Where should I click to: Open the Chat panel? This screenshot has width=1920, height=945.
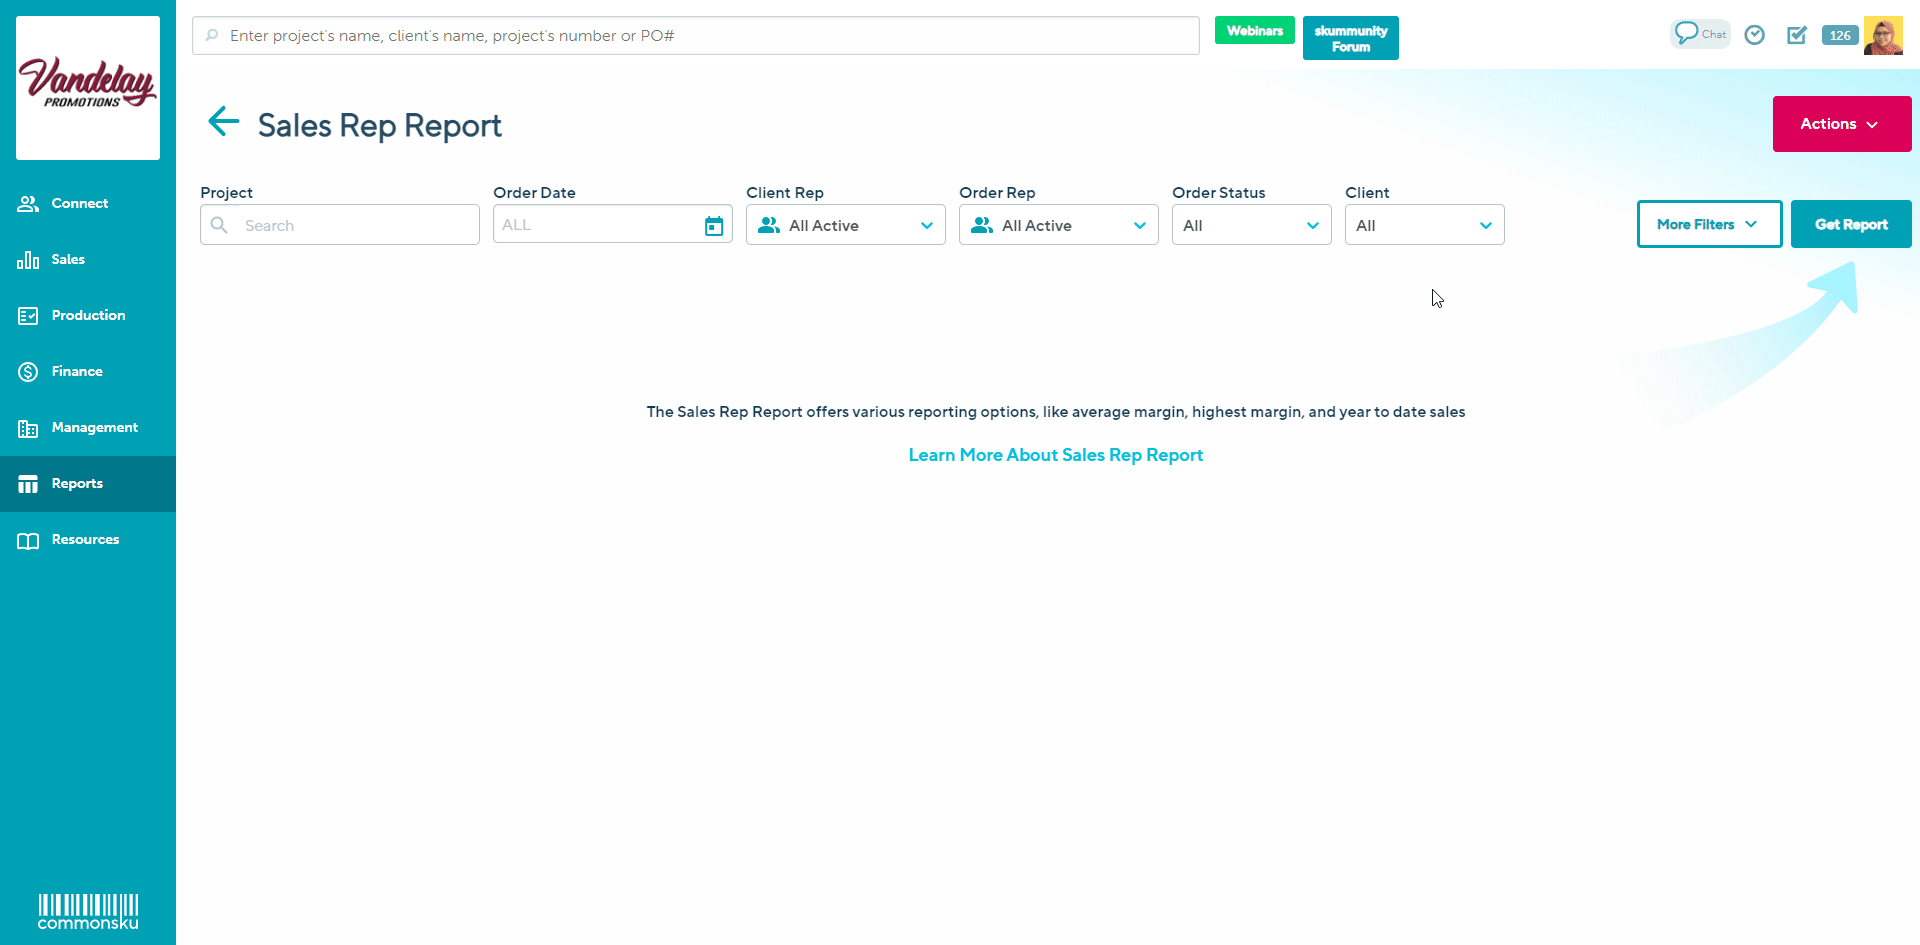point(1699,33)
